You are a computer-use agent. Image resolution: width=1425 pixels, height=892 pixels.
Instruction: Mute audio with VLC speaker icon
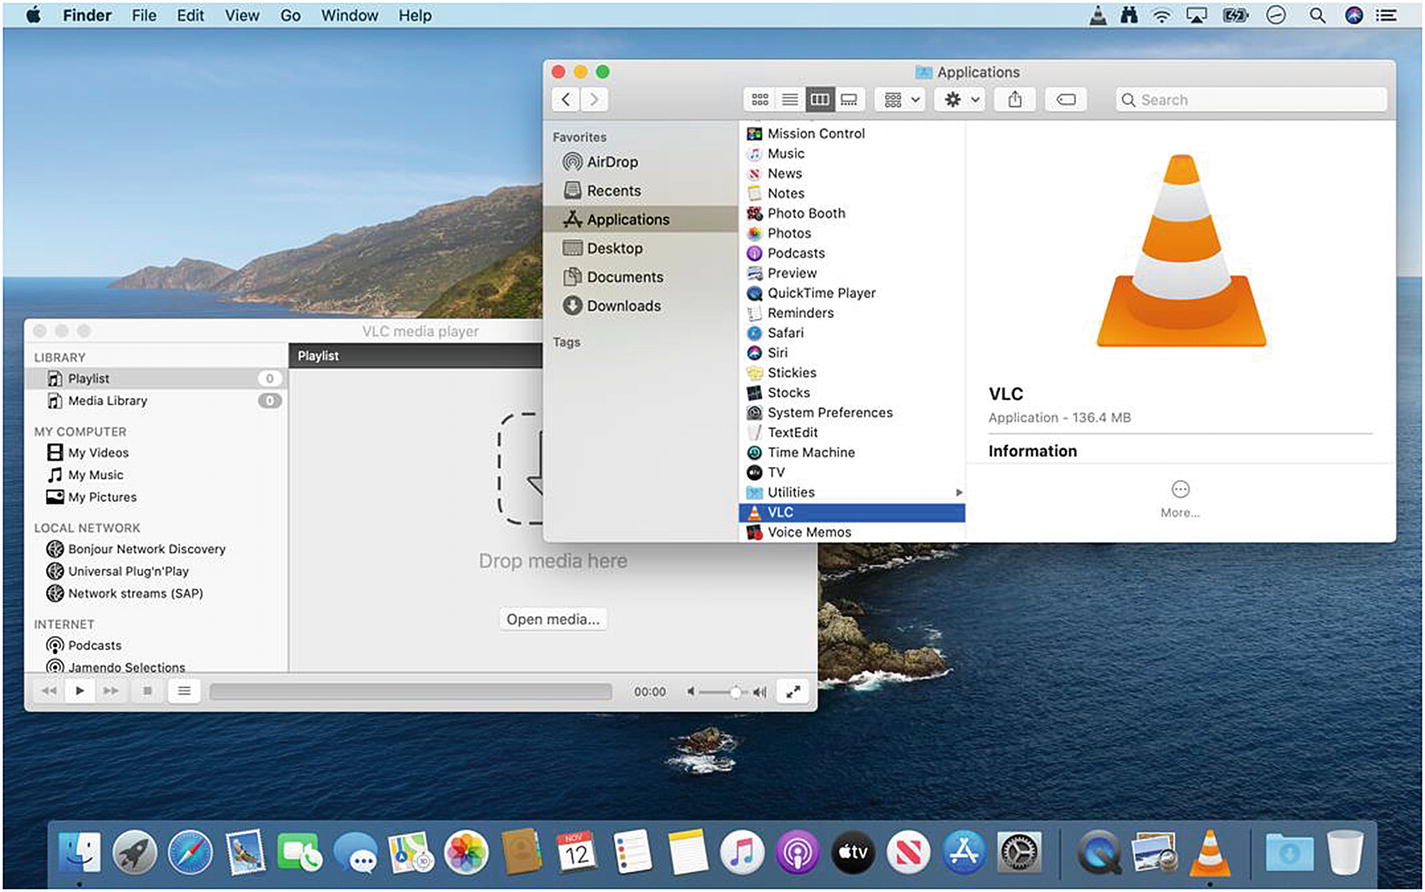click(690, 692)
